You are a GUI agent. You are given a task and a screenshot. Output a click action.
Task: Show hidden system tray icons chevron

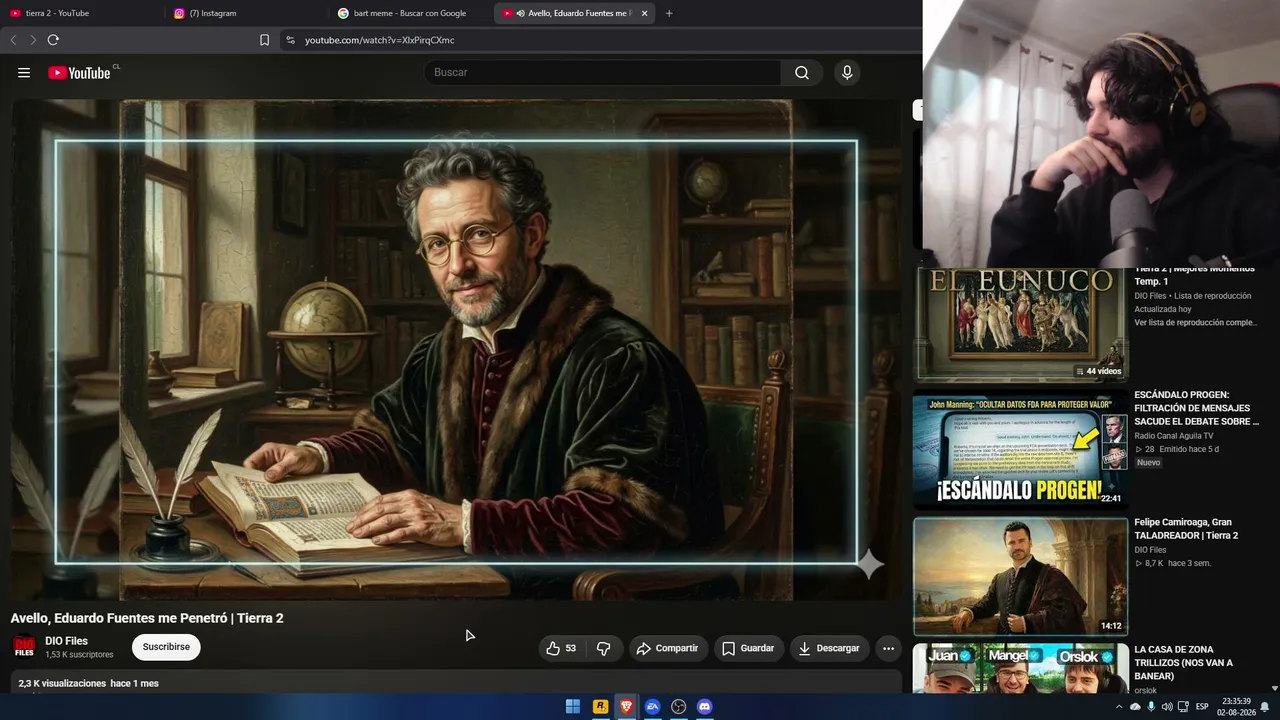1119,707
